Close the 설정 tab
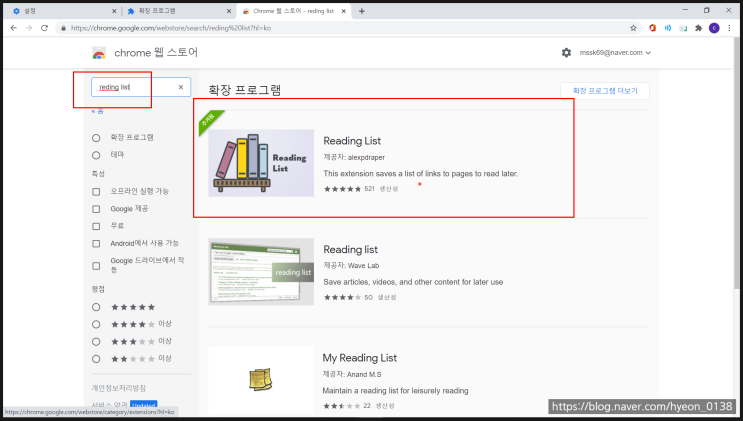This screenshot has width=743, height=421. 114,11
